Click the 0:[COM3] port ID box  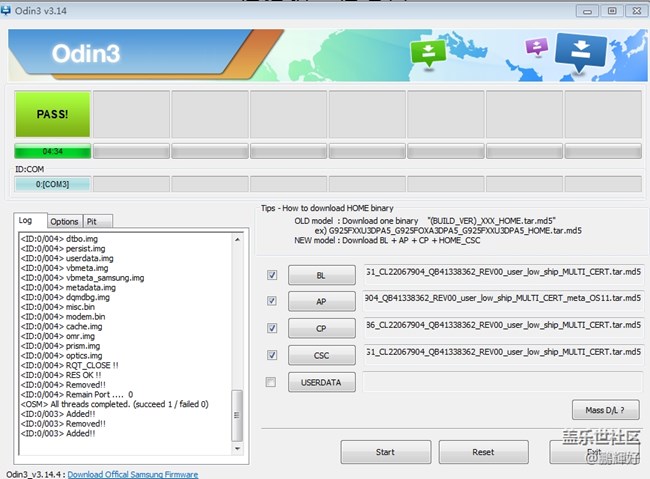(x=52, y=184)
